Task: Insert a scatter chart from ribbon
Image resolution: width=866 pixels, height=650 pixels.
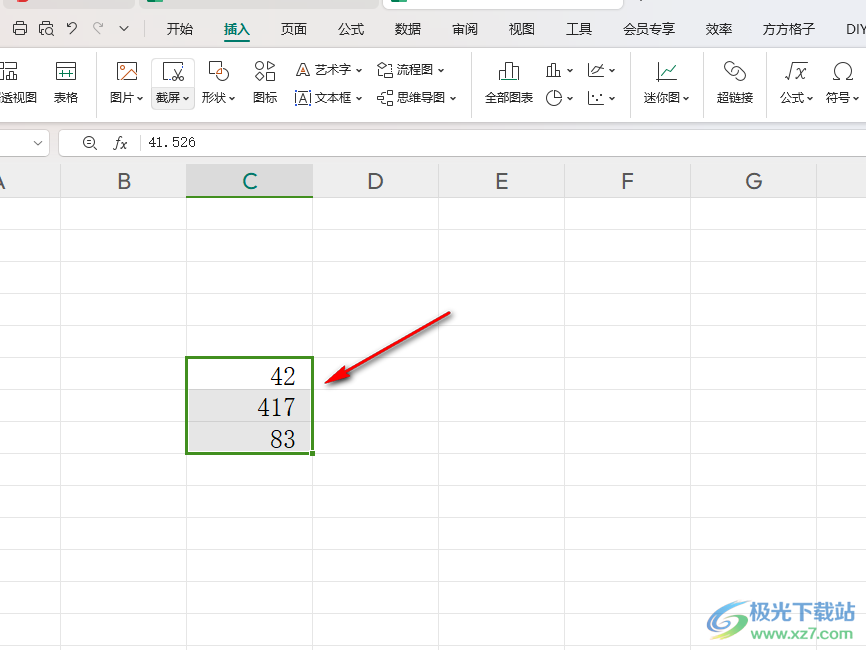Action: point(596,98)
